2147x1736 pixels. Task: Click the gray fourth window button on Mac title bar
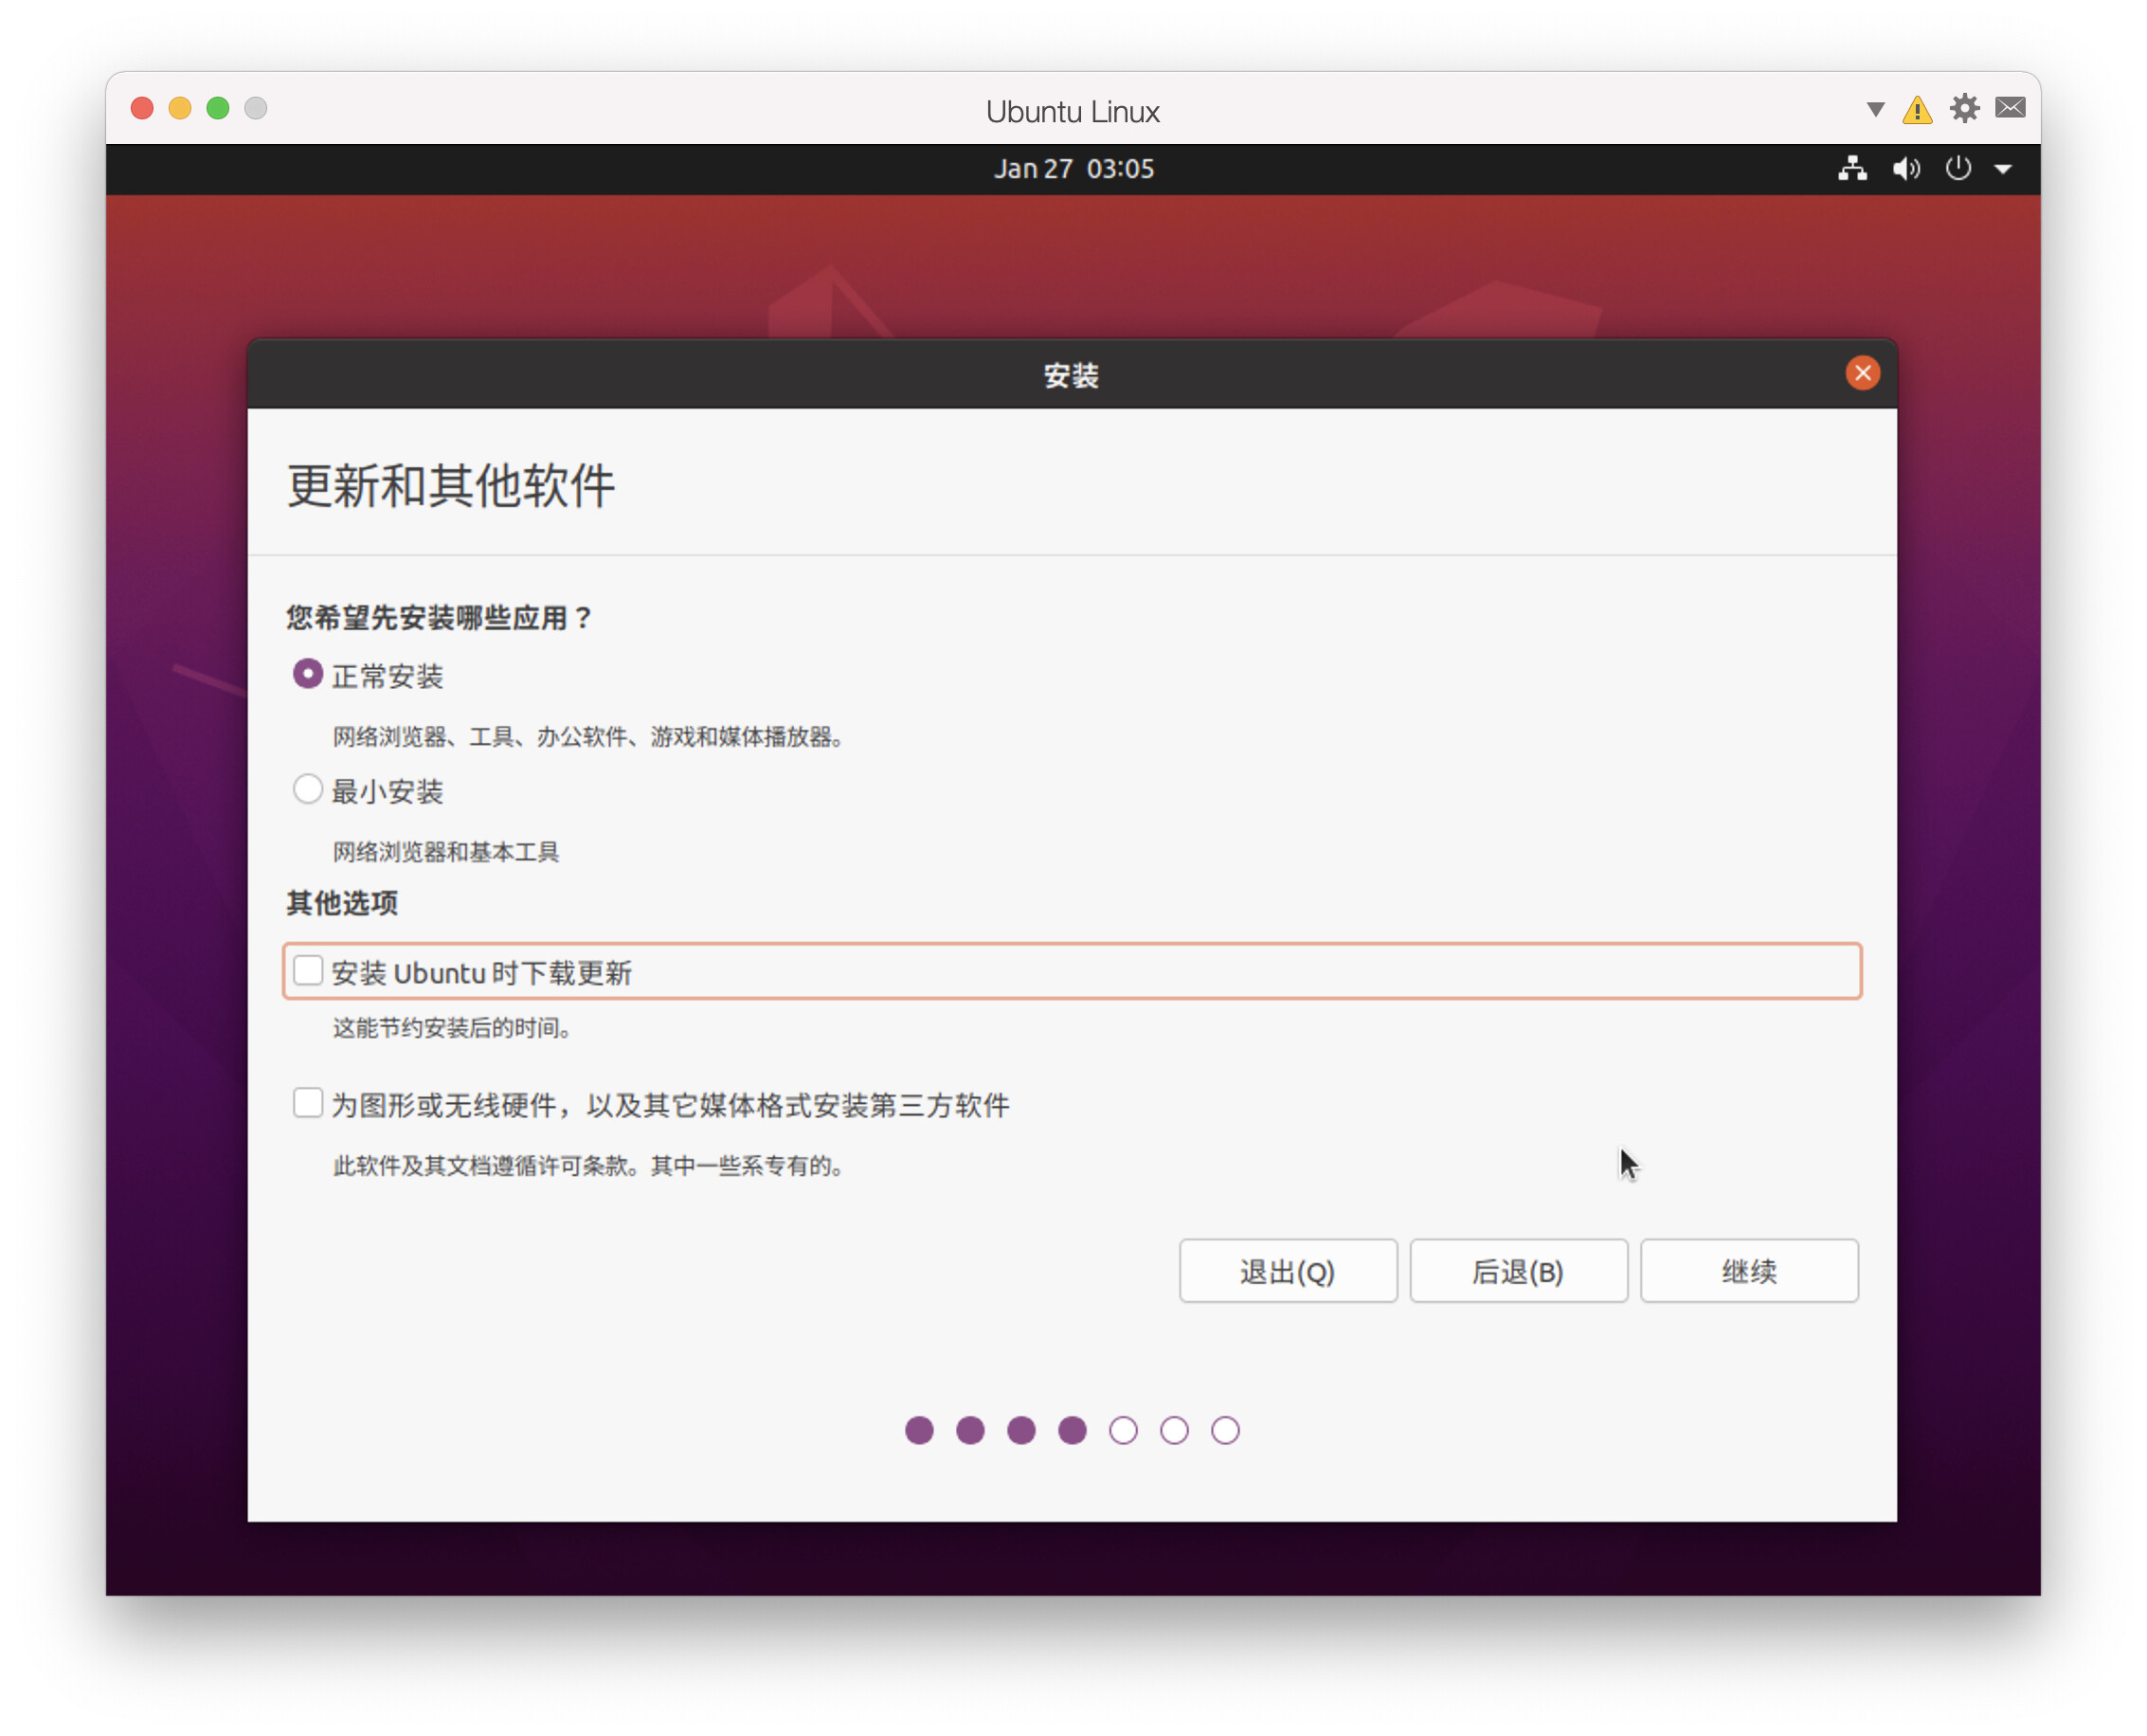(256, 108)
